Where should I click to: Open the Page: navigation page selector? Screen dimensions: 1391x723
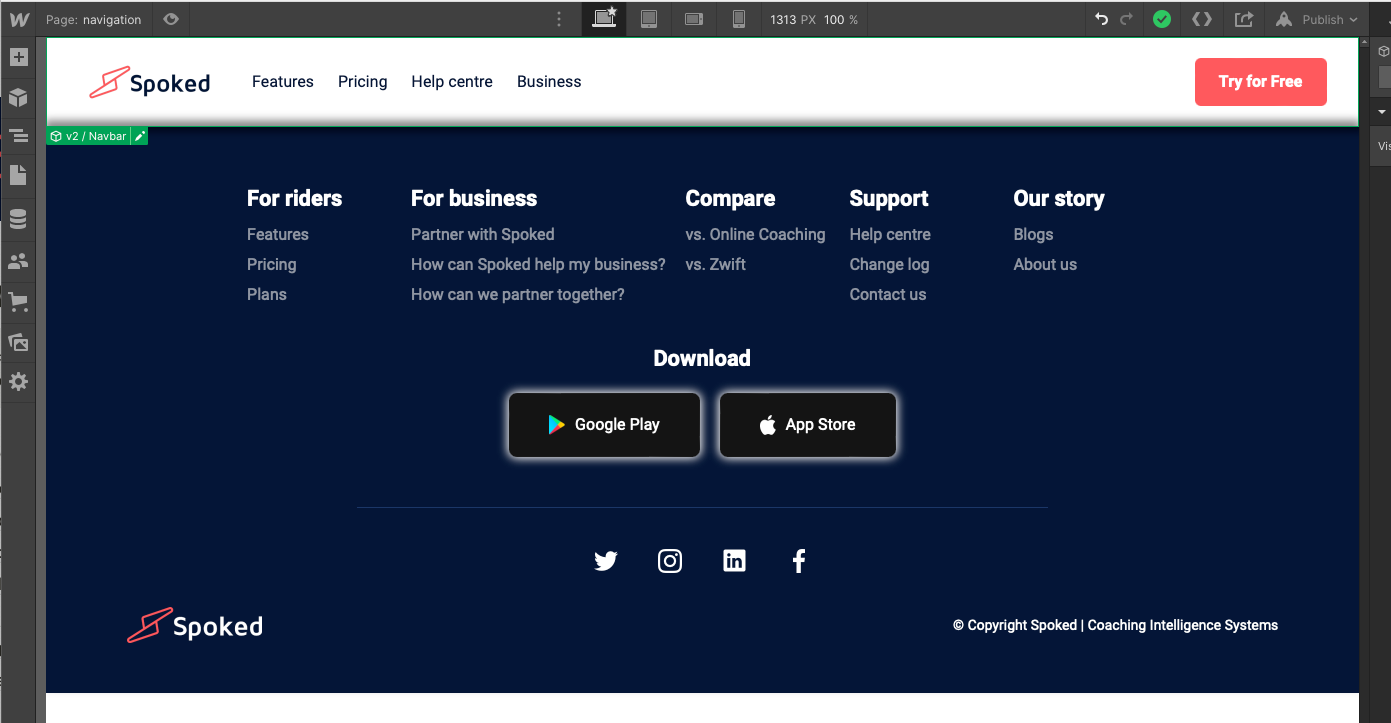(x=94, y=19)
